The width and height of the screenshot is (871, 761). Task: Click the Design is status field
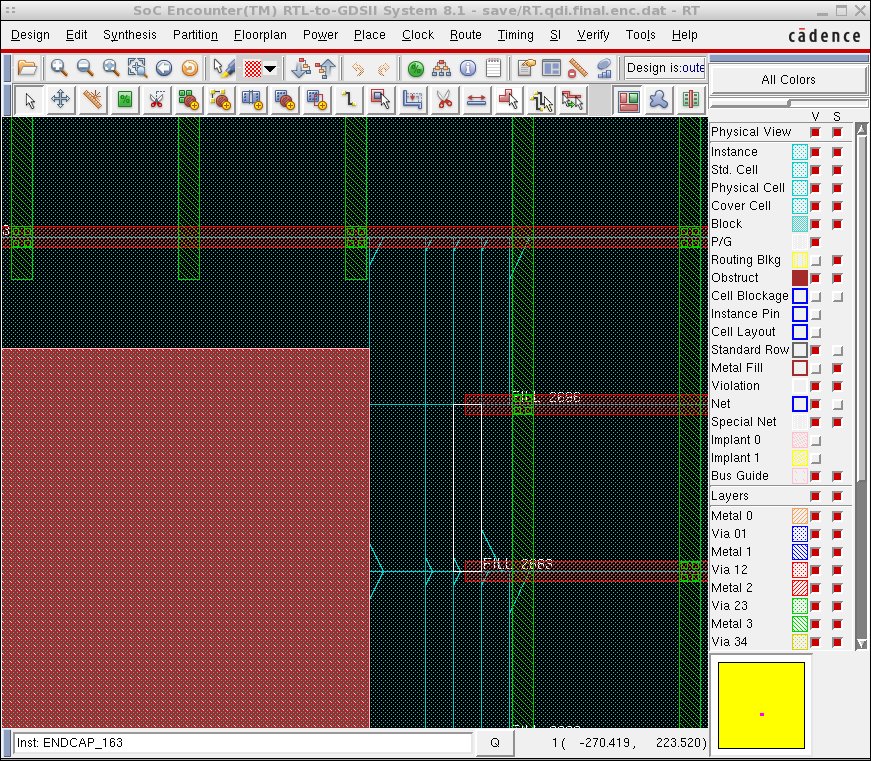(665, 68)
